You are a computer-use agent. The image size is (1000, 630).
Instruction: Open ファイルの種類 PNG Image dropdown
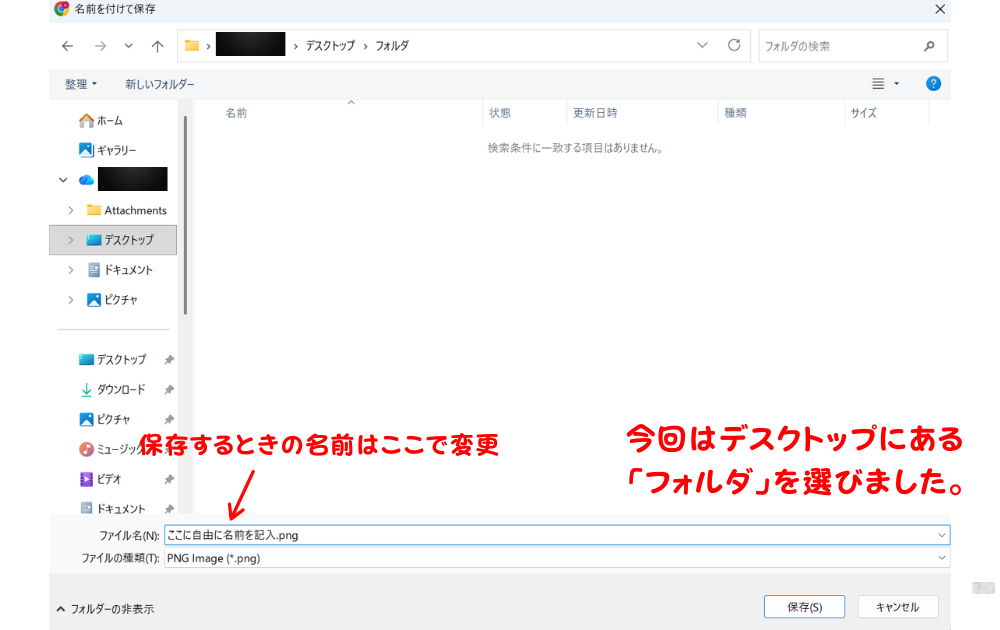pyautogui.click(x=556, y=558)
